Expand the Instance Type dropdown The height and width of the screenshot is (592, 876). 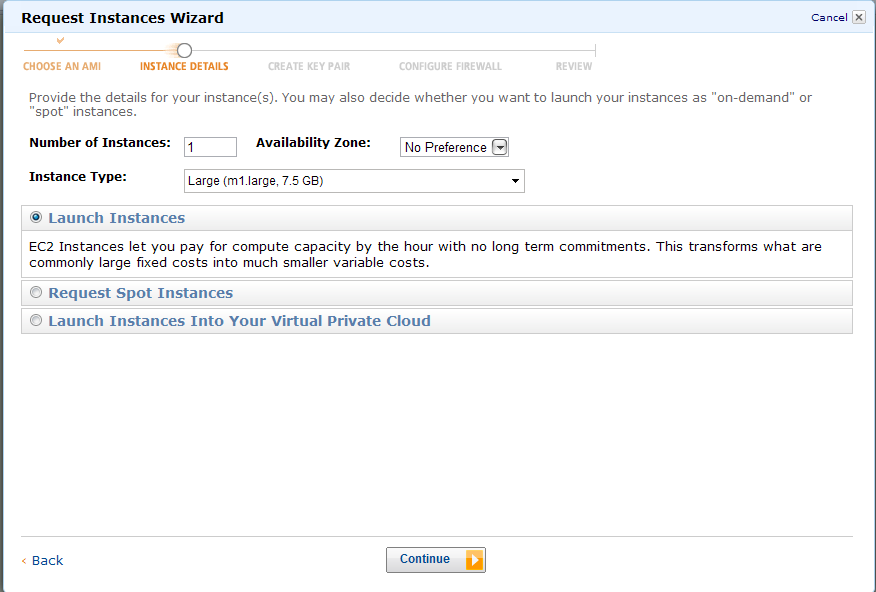355,181
